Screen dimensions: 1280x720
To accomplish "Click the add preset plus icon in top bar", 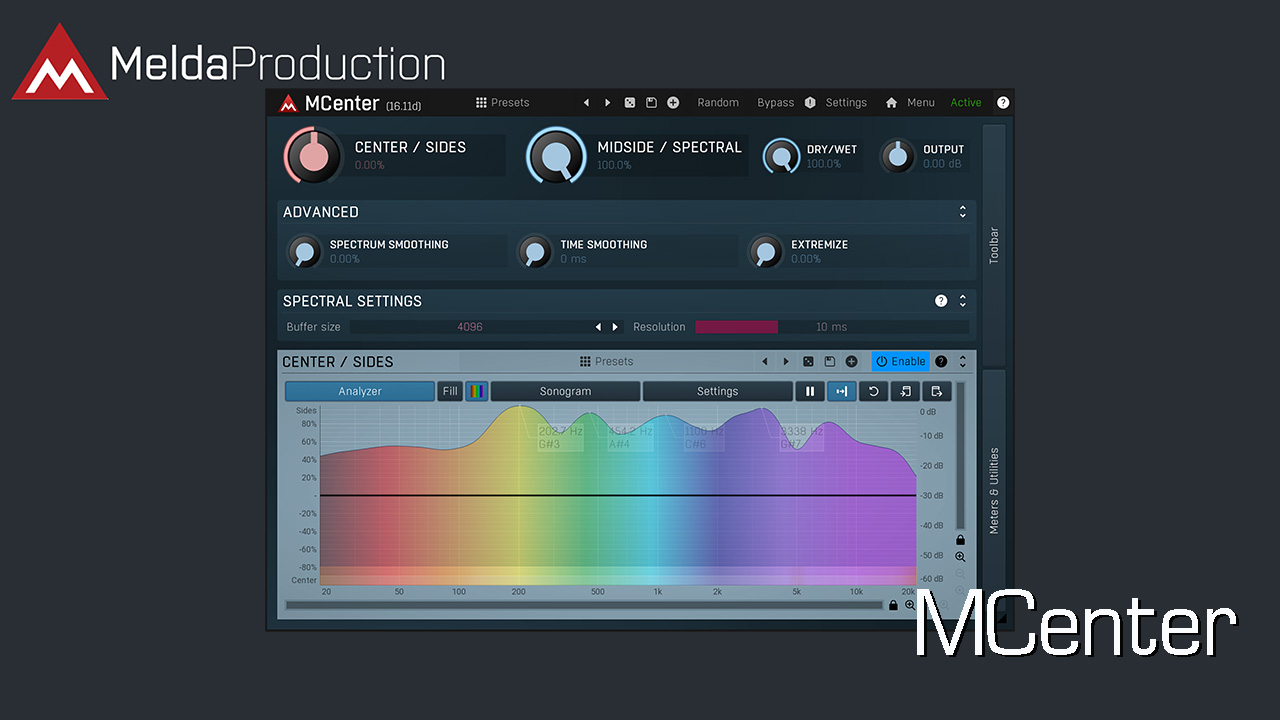I will point(673,103).
